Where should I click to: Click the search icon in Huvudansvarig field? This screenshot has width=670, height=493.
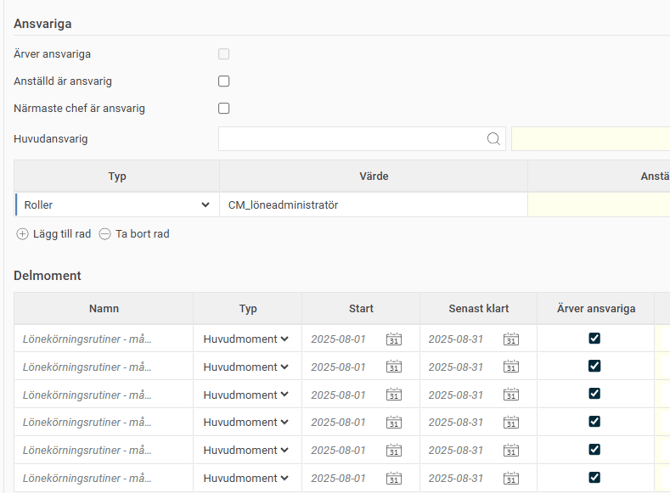click(493, 139)
